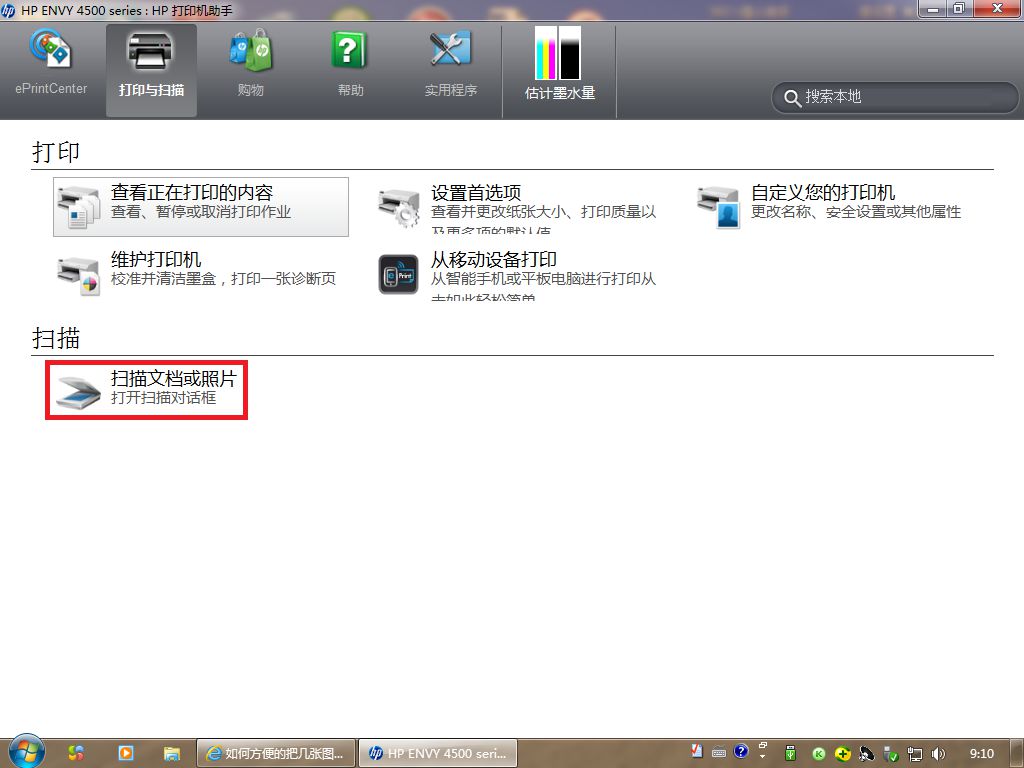Screen dimensions: 1024x768
Task: Open 扫描文档或照片 scan dialog
Action: point(146,390)
